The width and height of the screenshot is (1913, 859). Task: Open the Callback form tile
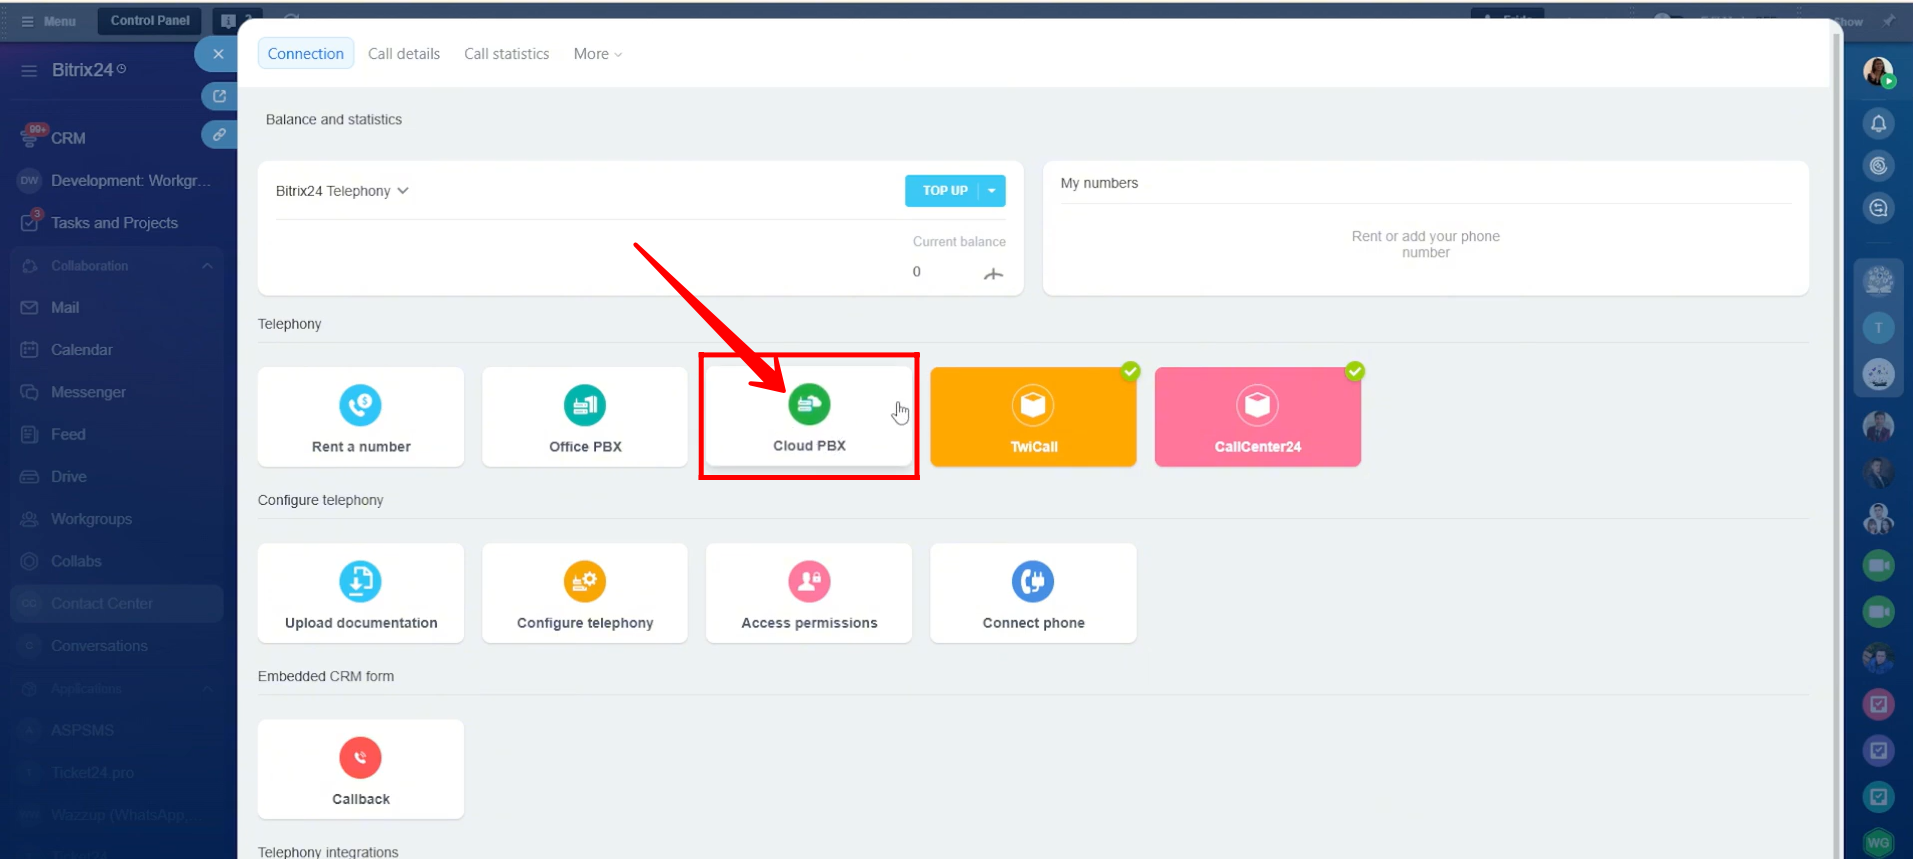pos(360,769)
